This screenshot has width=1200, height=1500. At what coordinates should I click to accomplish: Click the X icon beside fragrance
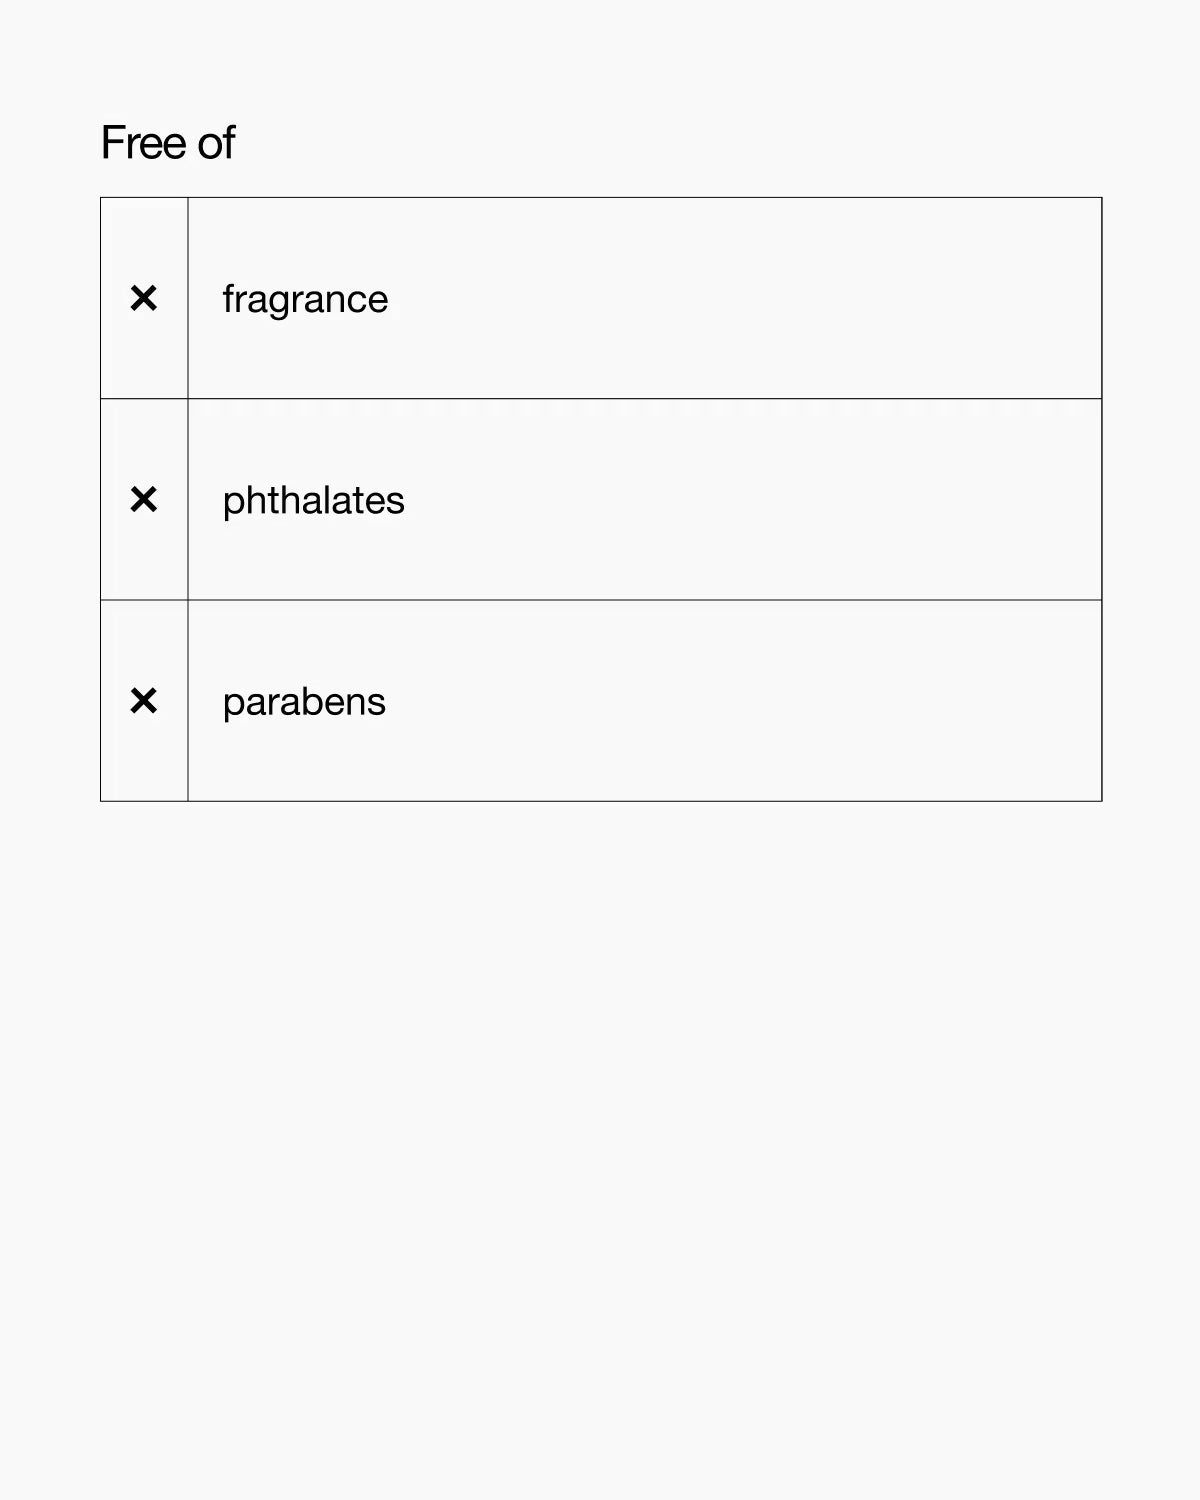click(144, 298)
